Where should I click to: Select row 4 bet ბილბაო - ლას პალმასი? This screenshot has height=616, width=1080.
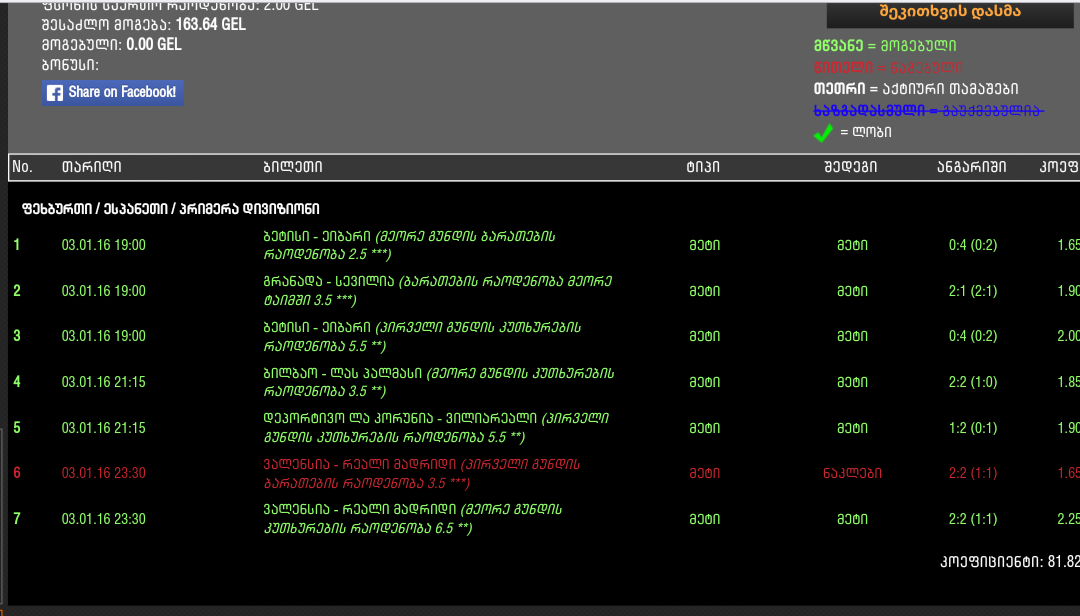point(439,382)
